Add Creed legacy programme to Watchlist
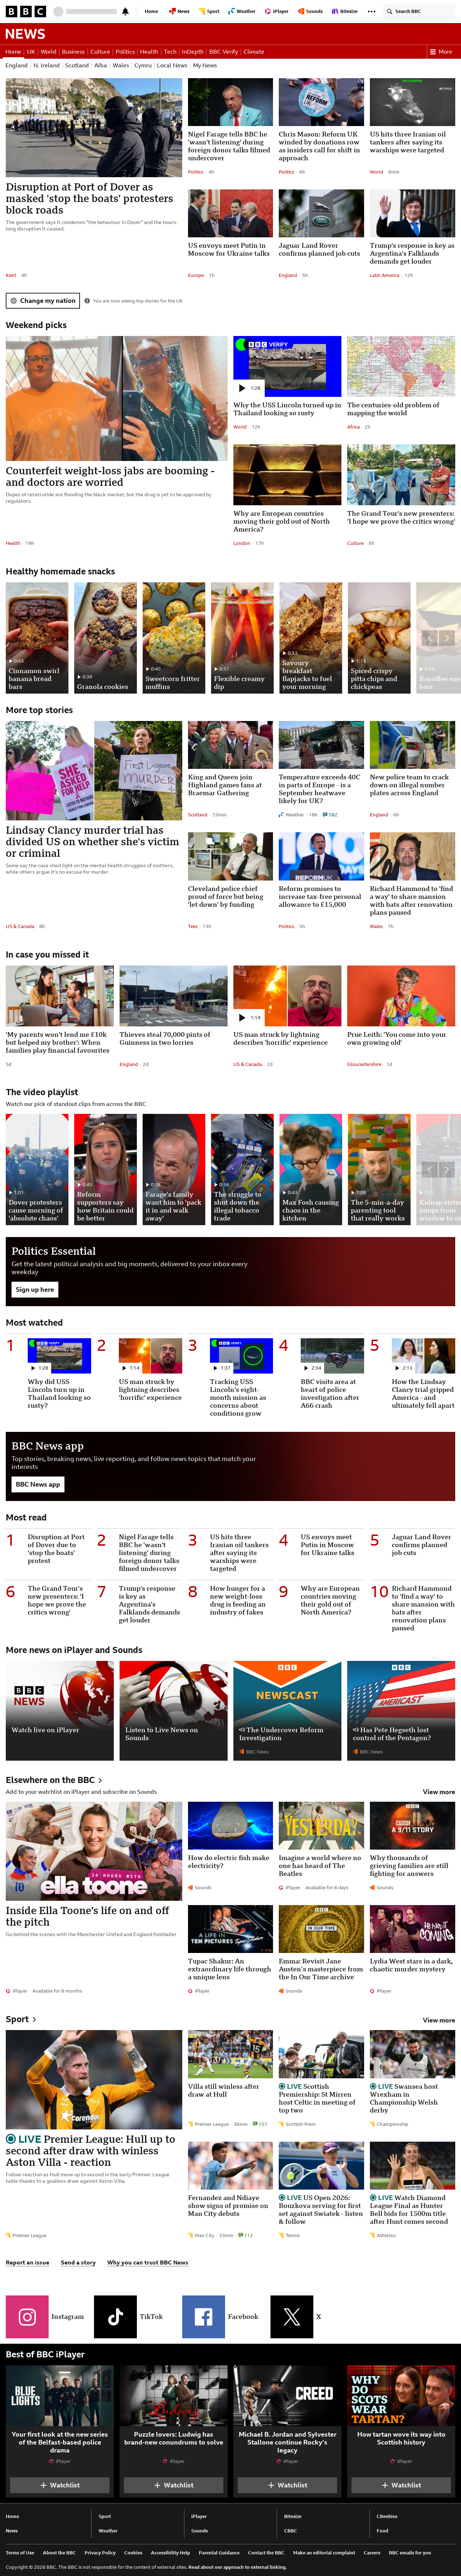461x2576 pixels. 287,2484
